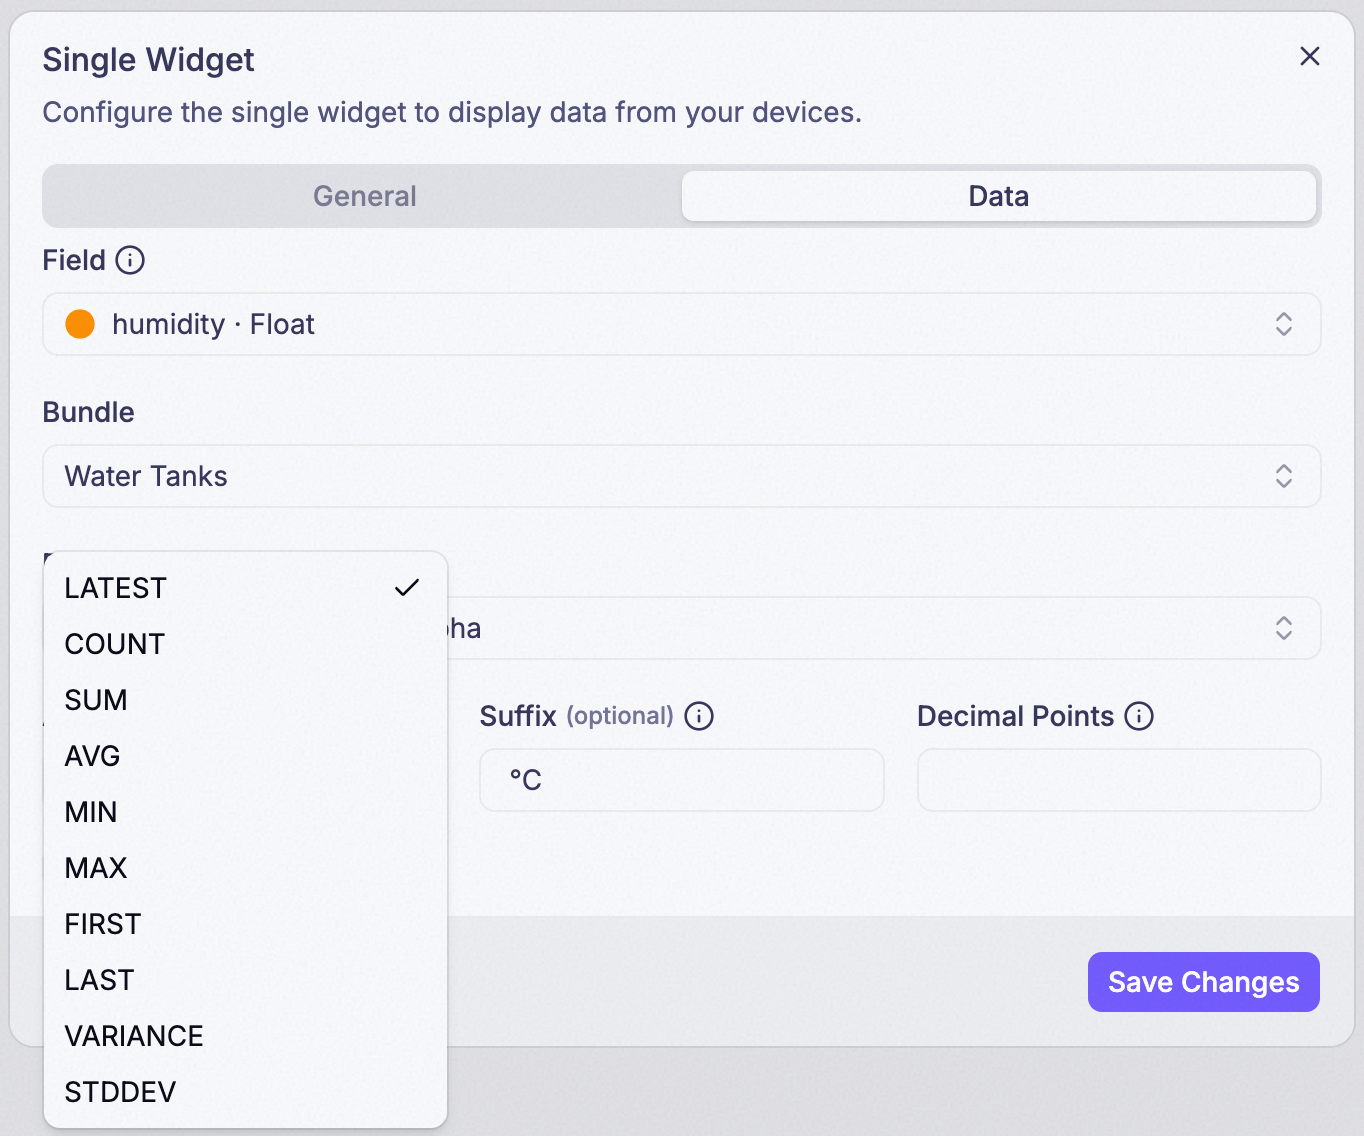
Task: Expand the Water Tanks bundle dropdown
Action: (682, 476)
